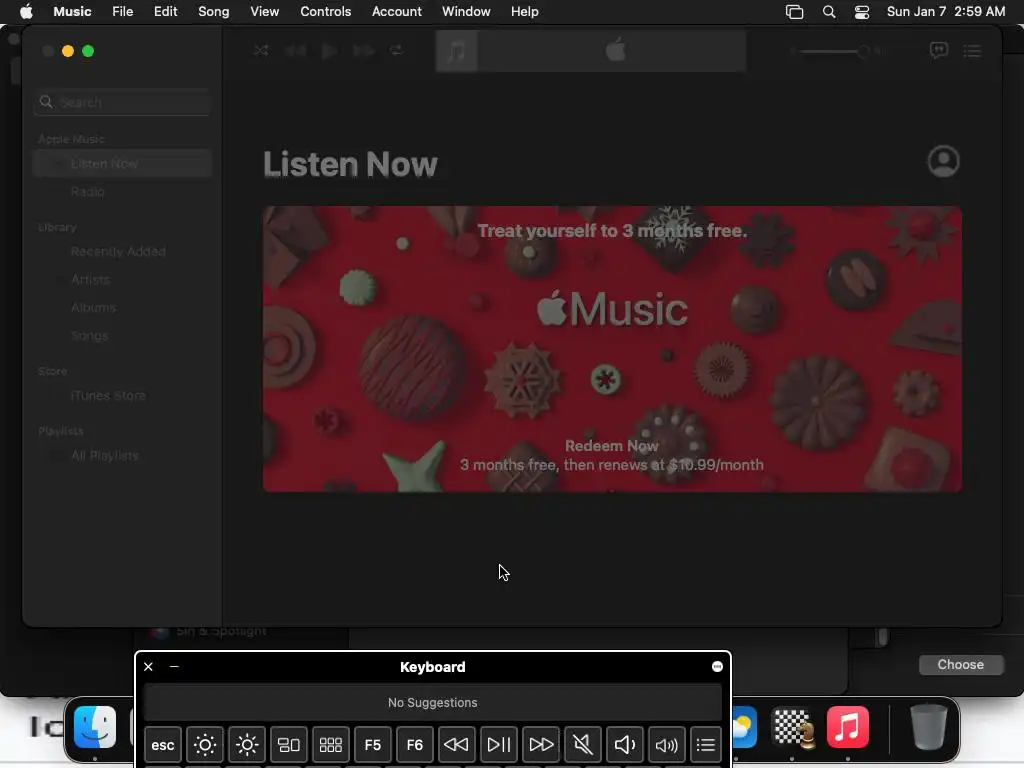Screen dimensions: 1024x768
Task: Skip forward with the Music next track button
Action: coord(364,50)
